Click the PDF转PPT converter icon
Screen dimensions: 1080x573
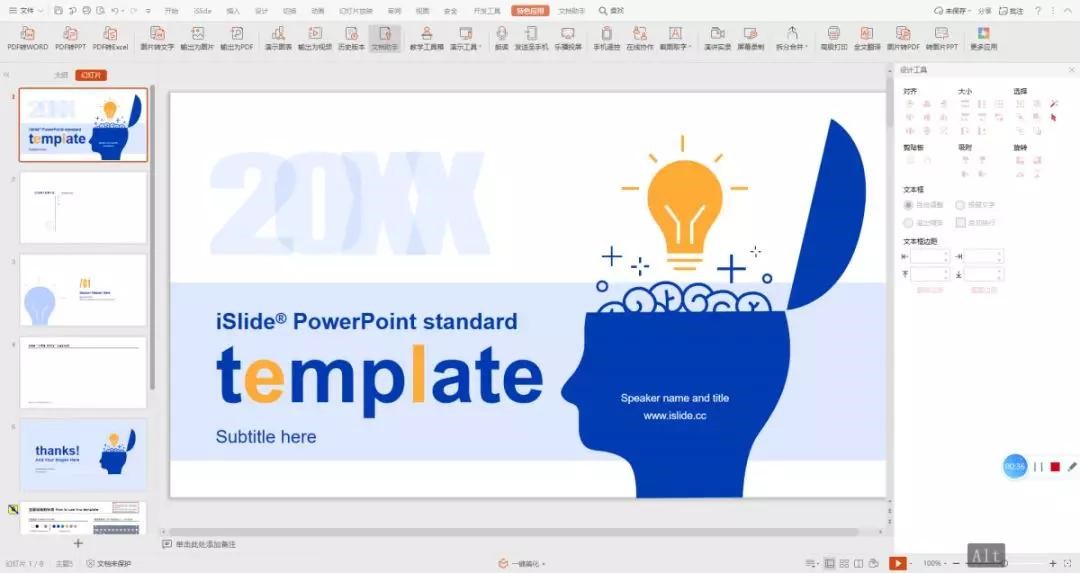click(x=70, y=34)
